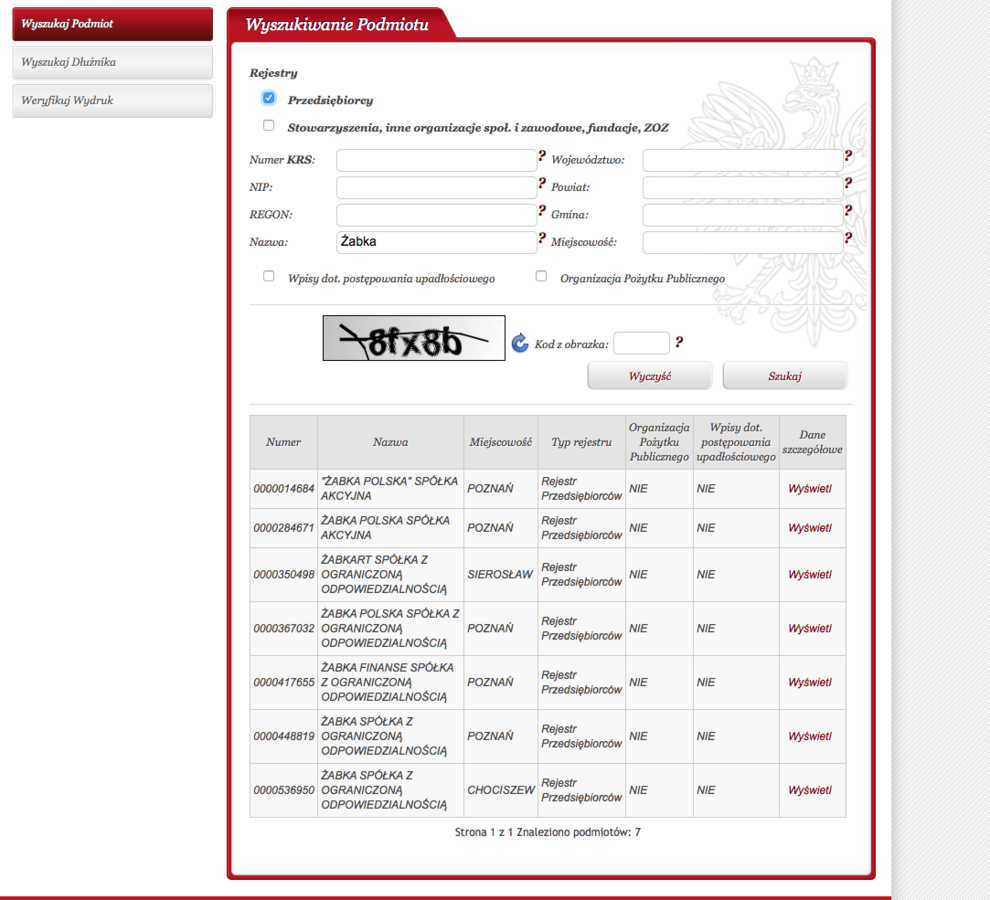990x900 pixels.
Task: Open the Wyszukaj Podmiot menu item
Action: [x=112, y=24]
